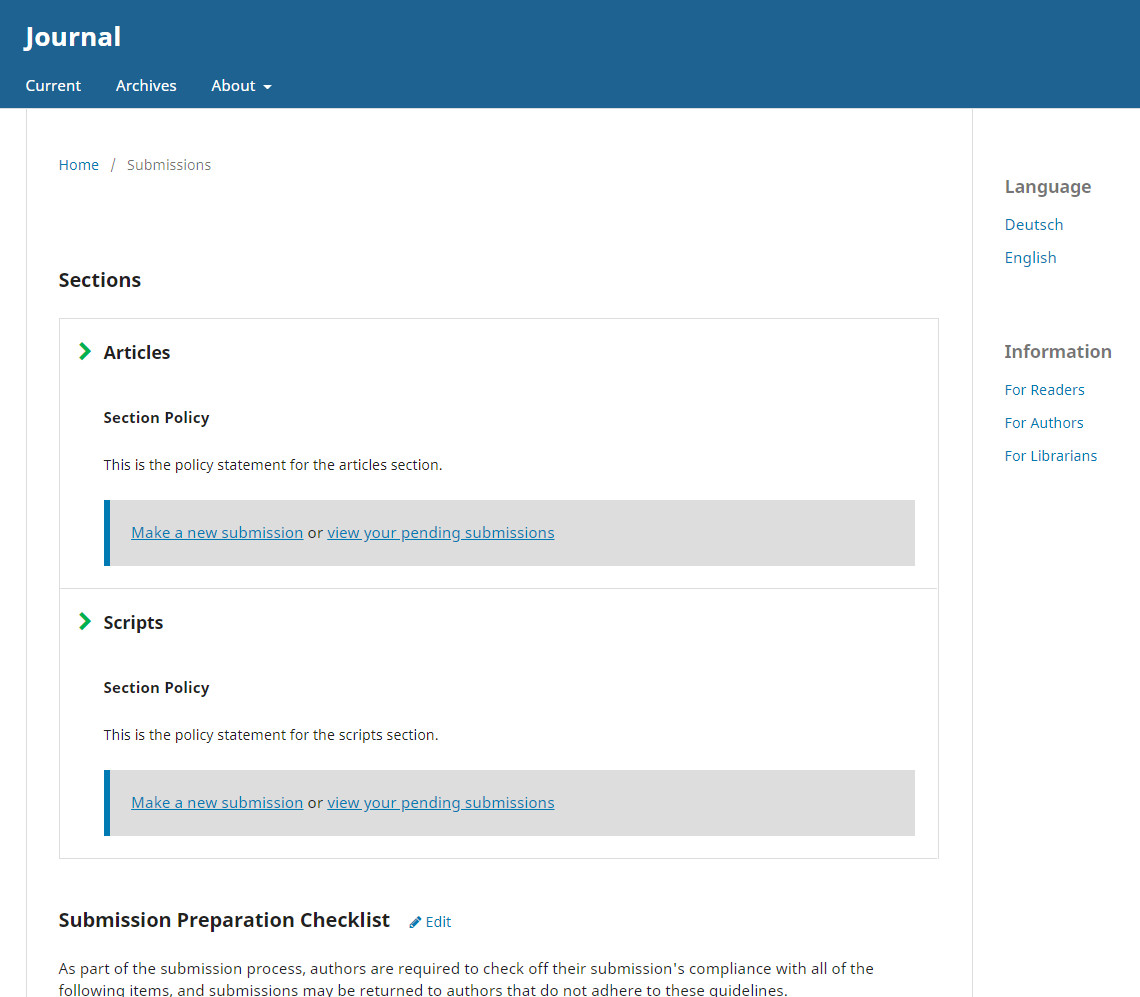Viewport: 1140px width, 997px height.
Task: Click the Articles section heading
Action: (x=137, y=353)
